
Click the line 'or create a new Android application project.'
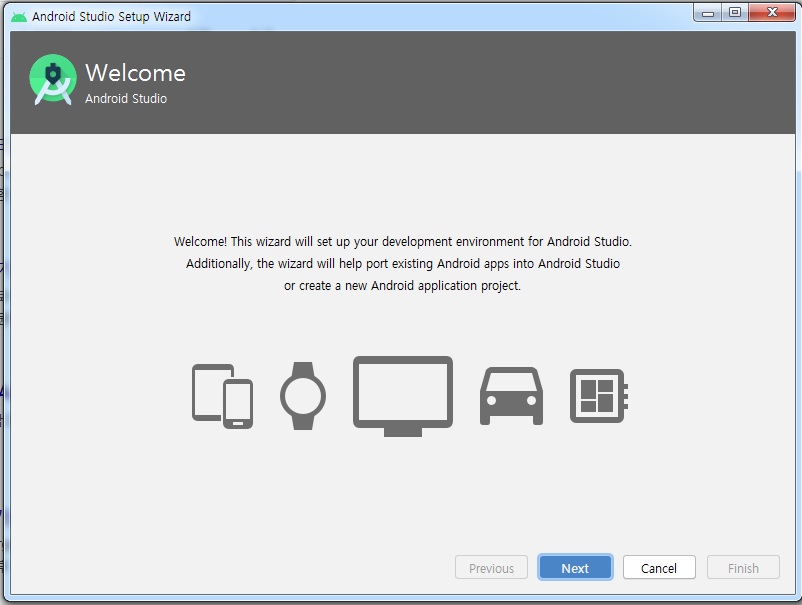[x=403, y=285]
